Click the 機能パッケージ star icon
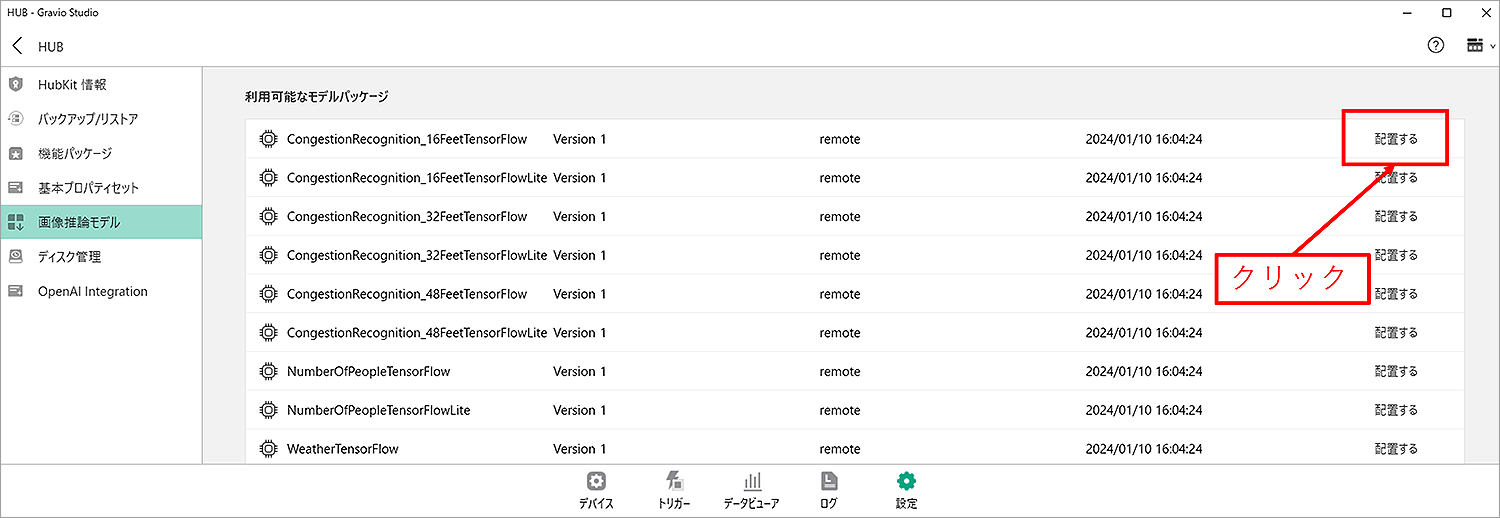Screen dimensions: 1500x518 [x=15, y=153]
